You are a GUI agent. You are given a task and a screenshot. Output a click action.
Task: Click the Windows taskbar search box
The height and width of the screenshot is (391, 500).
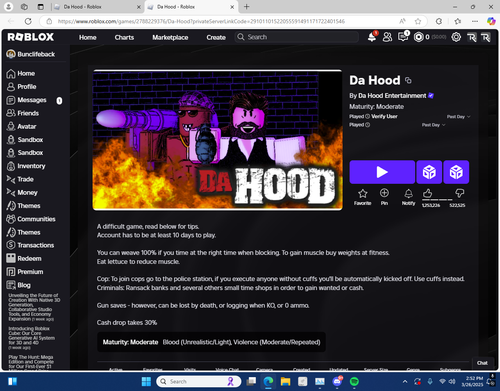[x=199, y=381]
